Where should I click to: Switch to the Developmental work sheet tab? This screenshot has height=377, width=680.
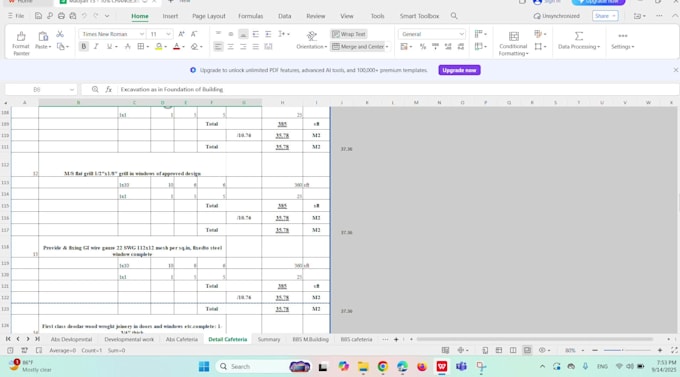click(x=129, y=339)
